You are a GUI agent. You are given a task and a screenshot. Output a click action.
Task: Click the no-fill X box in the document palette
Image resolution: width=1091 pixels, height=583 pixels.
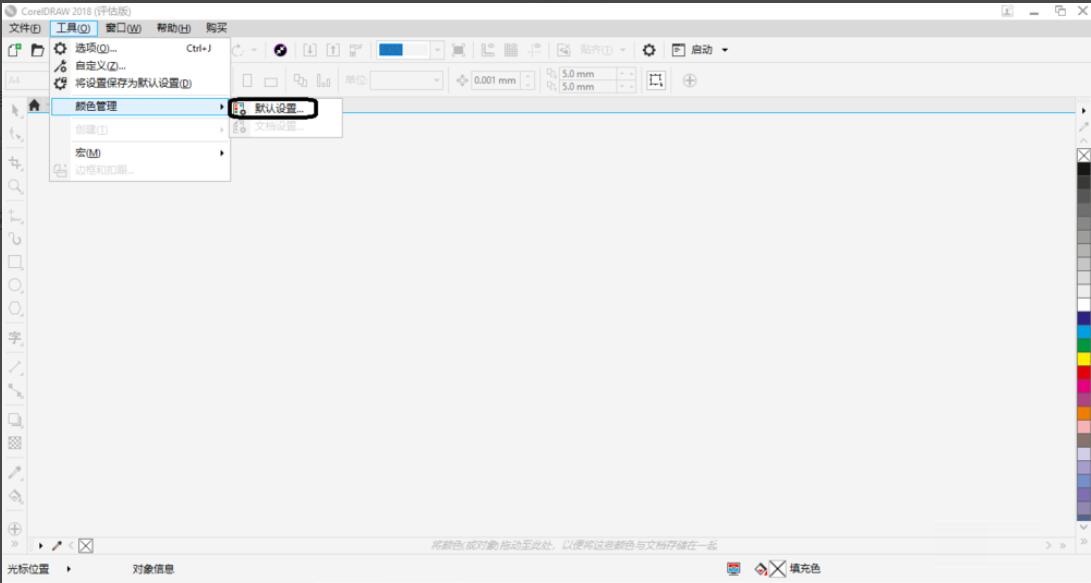[86, 546]
